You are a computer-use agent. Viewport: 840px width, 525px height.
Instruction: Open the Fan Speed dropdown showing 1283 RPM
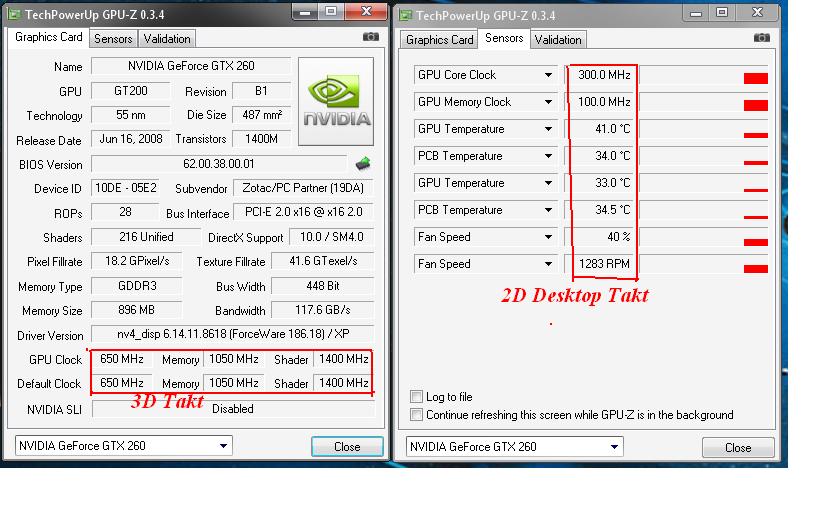(548, 264)
